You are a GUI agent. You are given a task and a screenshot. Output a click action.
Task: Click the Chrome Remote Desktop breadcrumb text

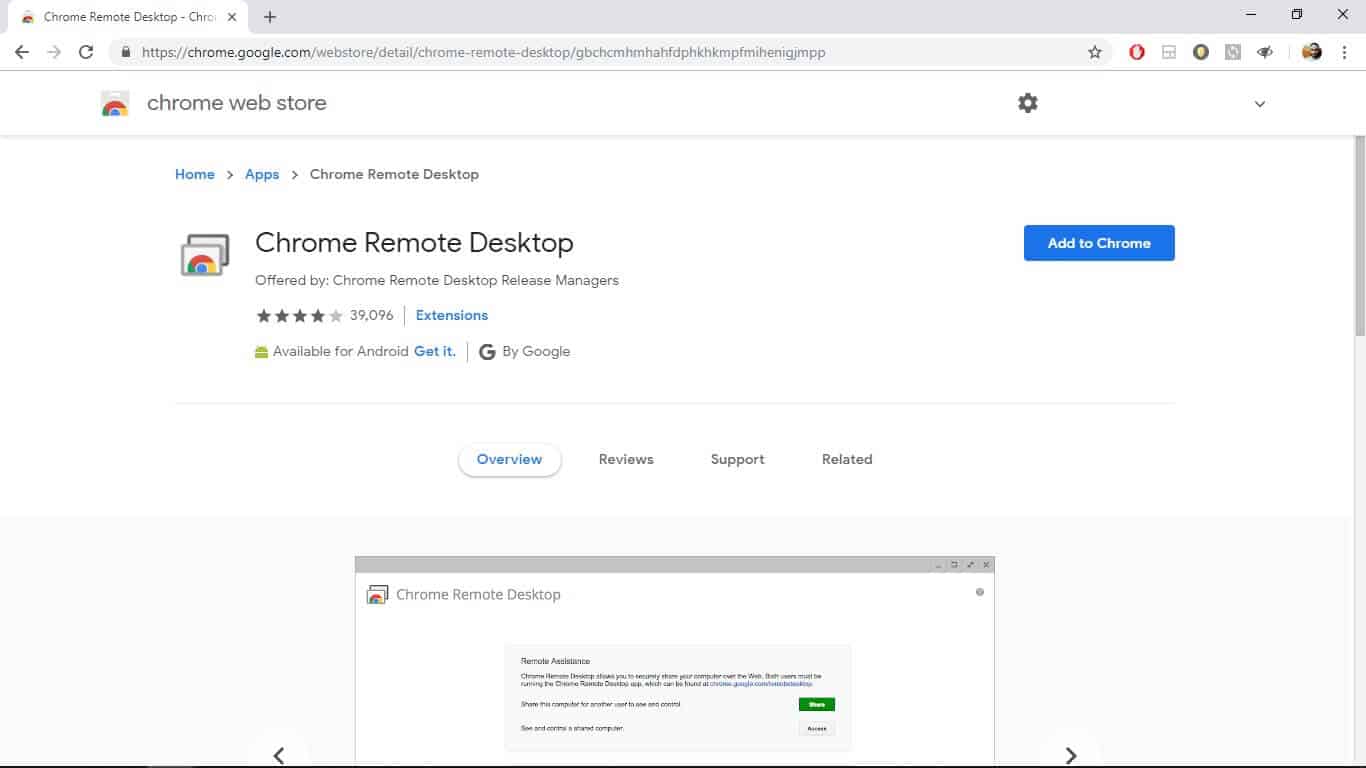(x=394, y=174)
